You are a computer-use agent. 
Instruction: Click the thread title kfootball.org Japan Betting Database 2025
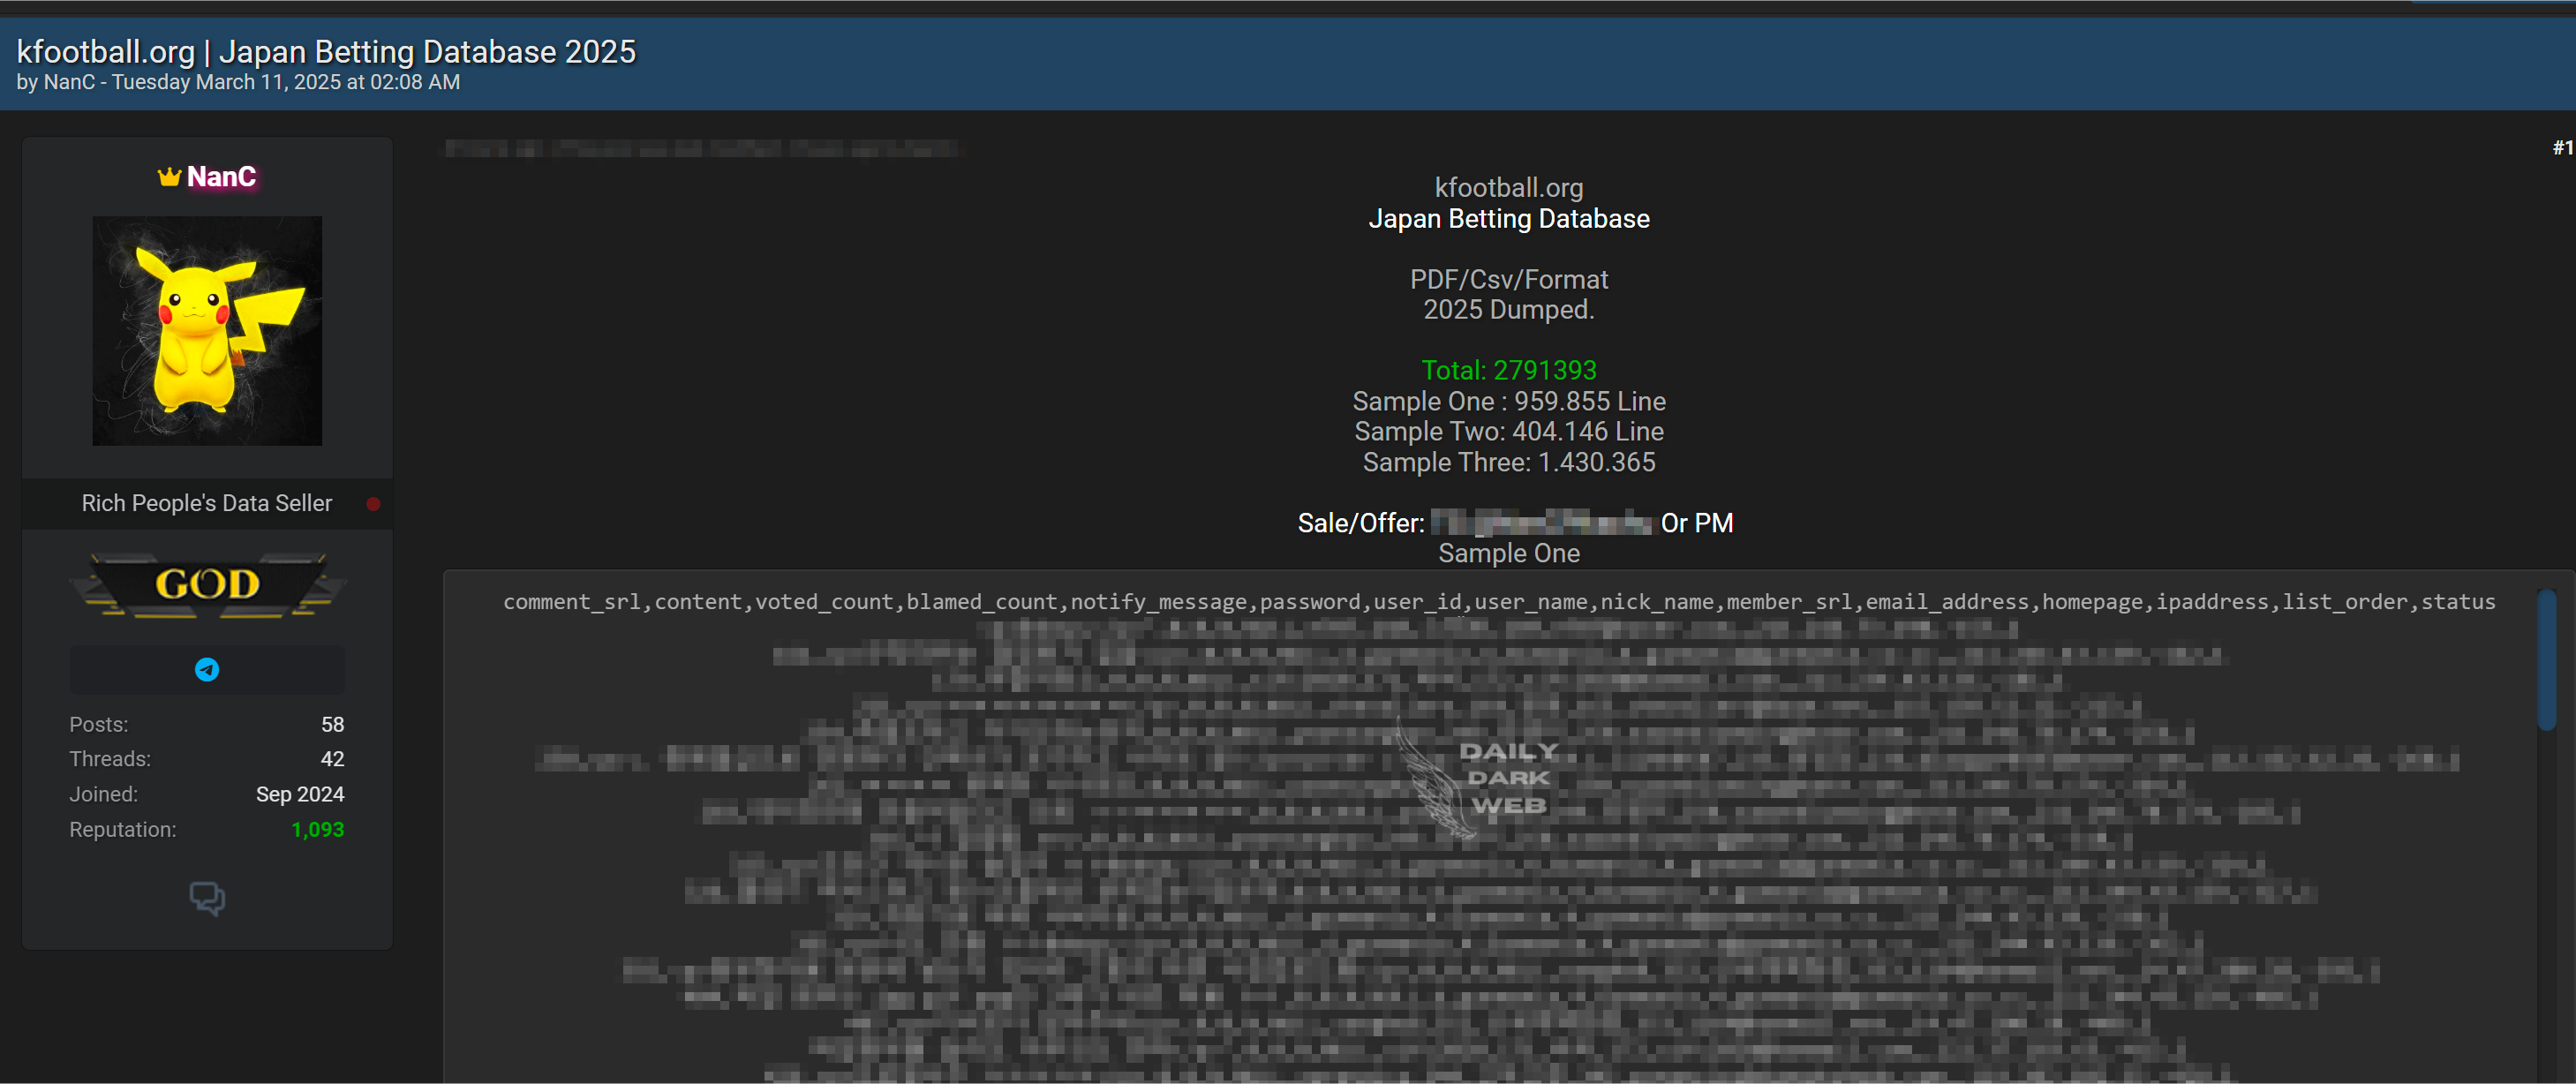(326, 52)
